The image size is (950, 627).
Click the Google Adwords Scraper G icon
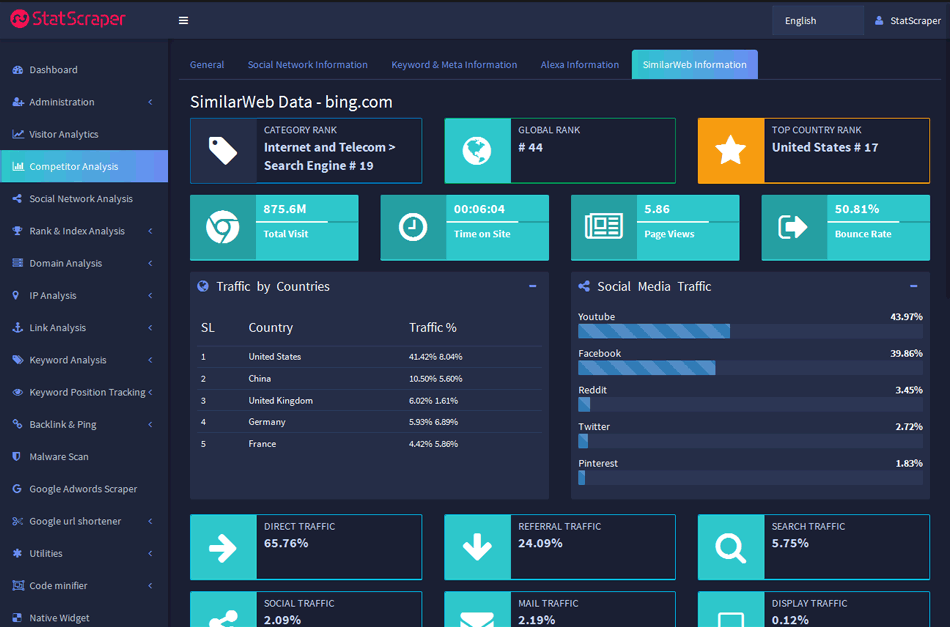[17, 489]
